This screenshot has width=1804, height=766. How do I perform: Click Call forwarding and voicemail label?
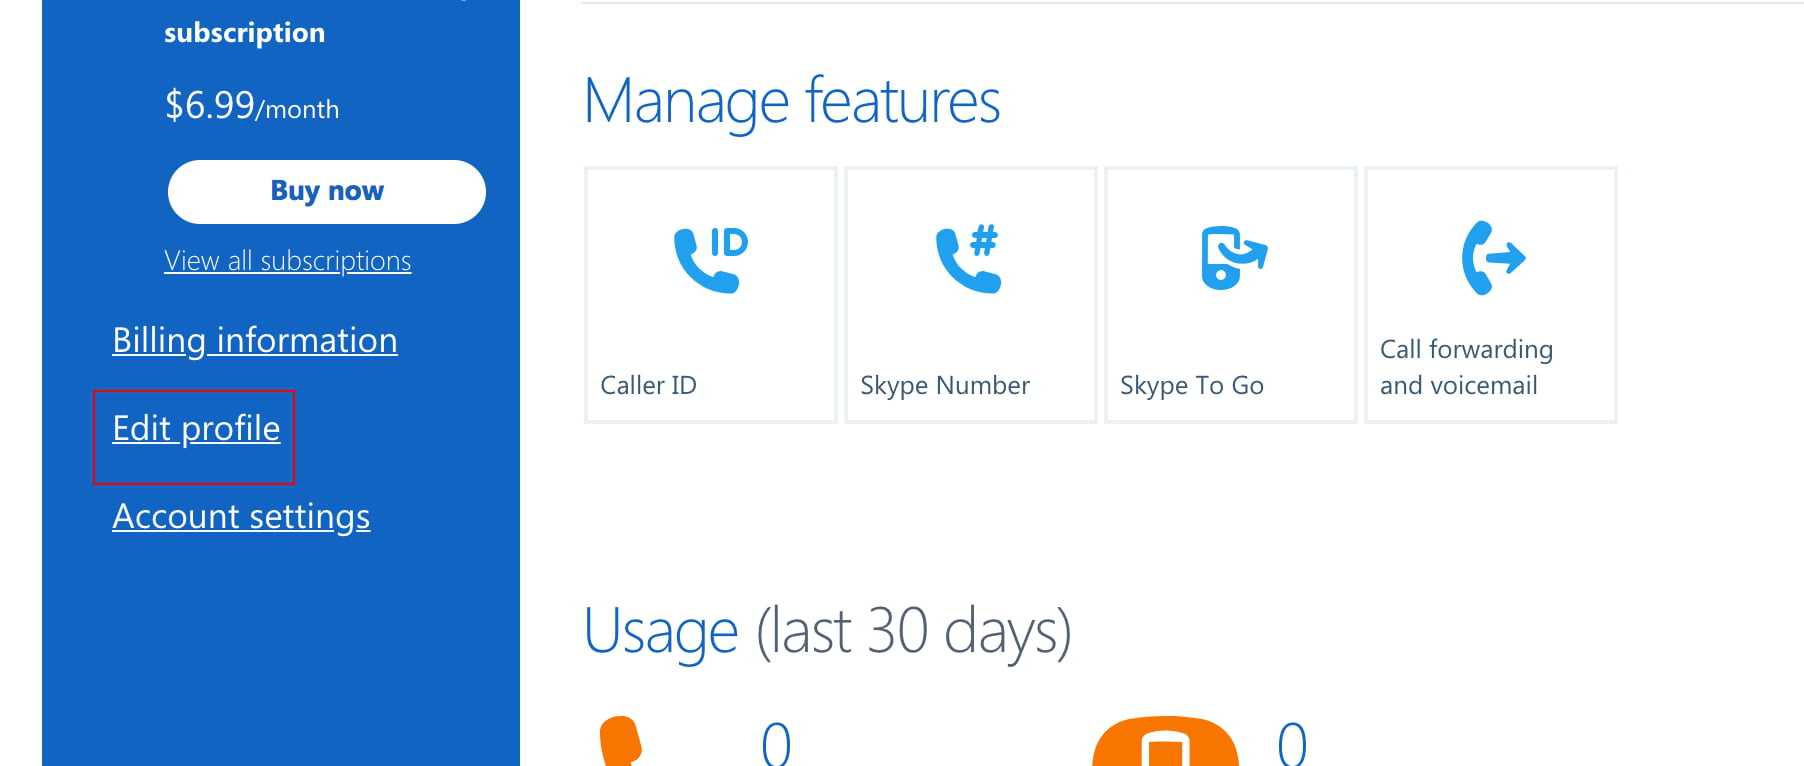(x=1466, y=367)
